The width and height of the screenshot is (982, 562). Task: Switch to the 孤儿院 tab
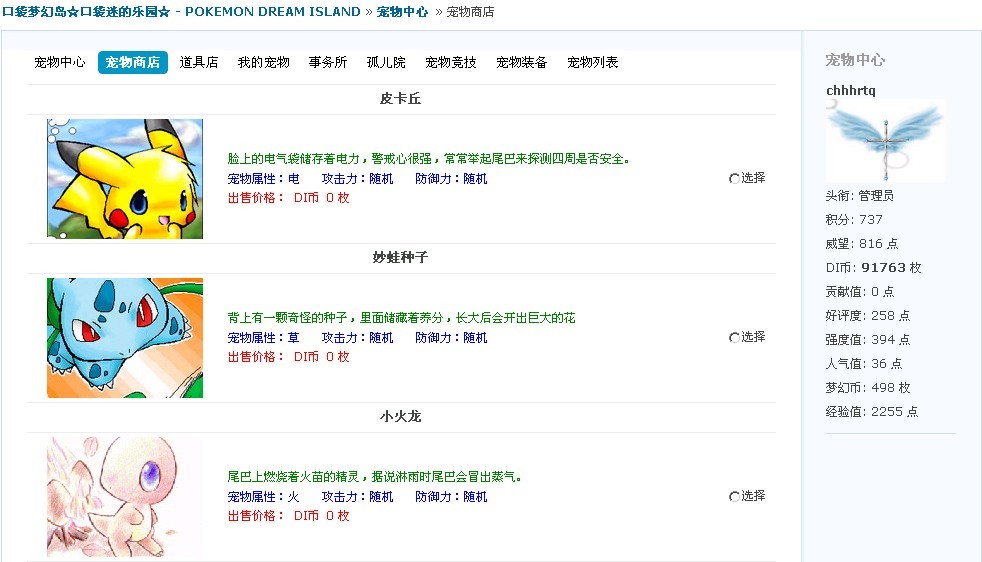click(x=386, y=62)
